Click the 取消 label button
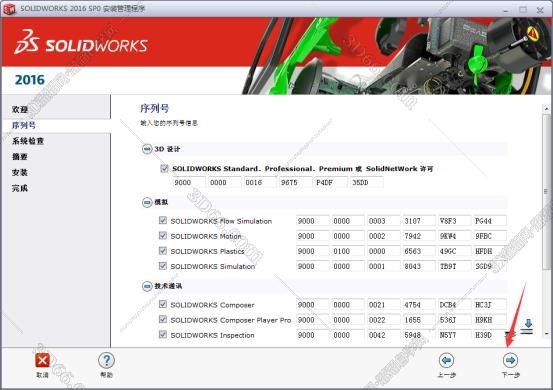 point(42,375)
